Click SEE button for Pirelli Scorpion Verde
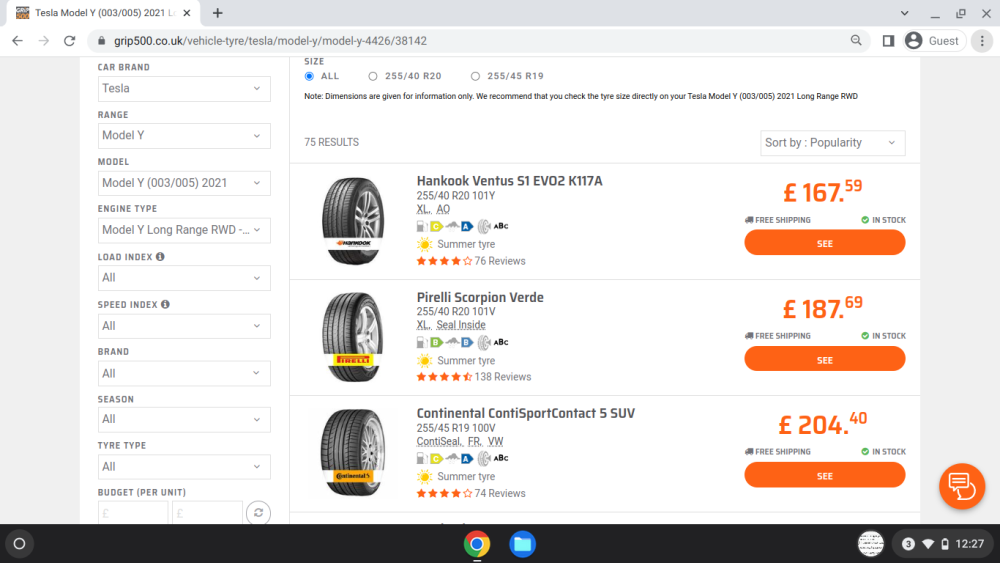Screen dimensions: 1000x563 point(825,360)
